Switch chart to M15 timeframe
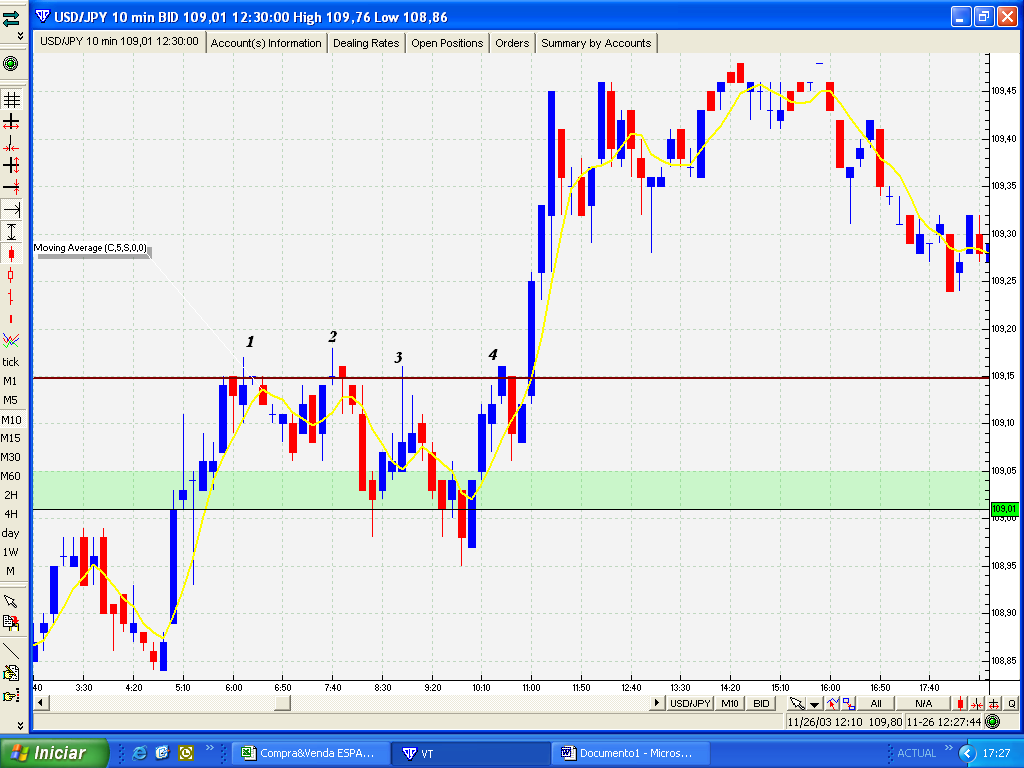1024x768 pixels. pyautogui.click(x=11, y=438)
